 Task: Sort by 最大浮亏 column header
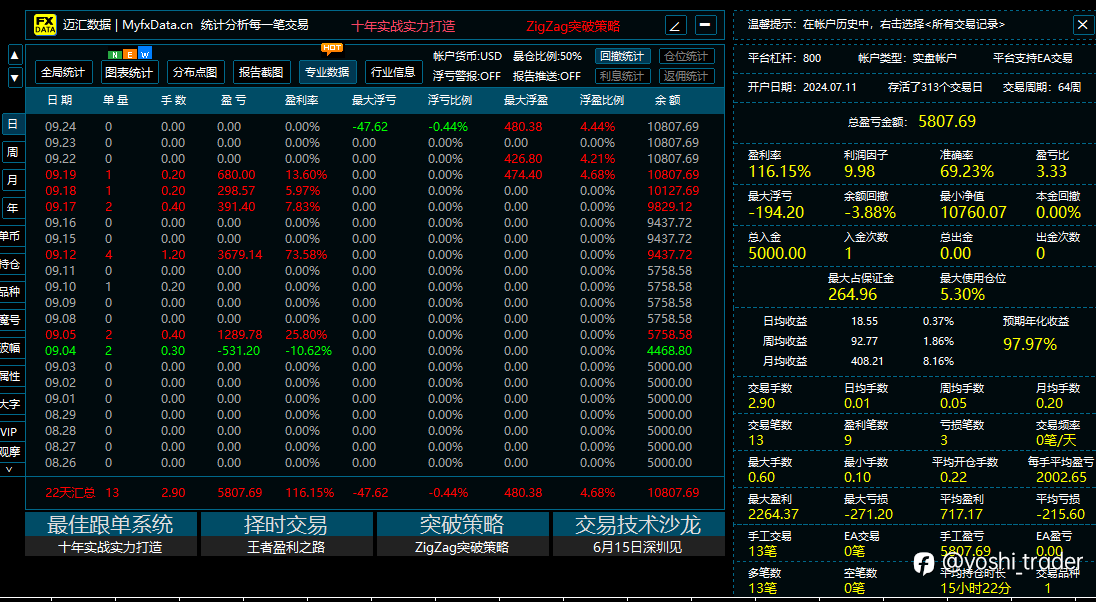(374, 100)
